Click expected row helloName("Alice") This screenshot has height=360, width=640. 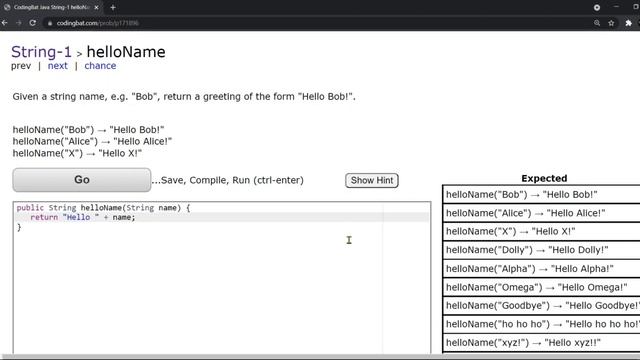point(541,213)
